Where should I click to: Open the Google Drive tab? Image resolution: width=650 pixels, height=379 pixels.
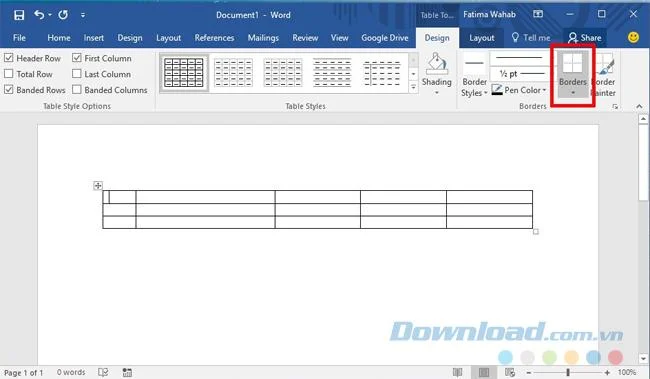(385, 38)
